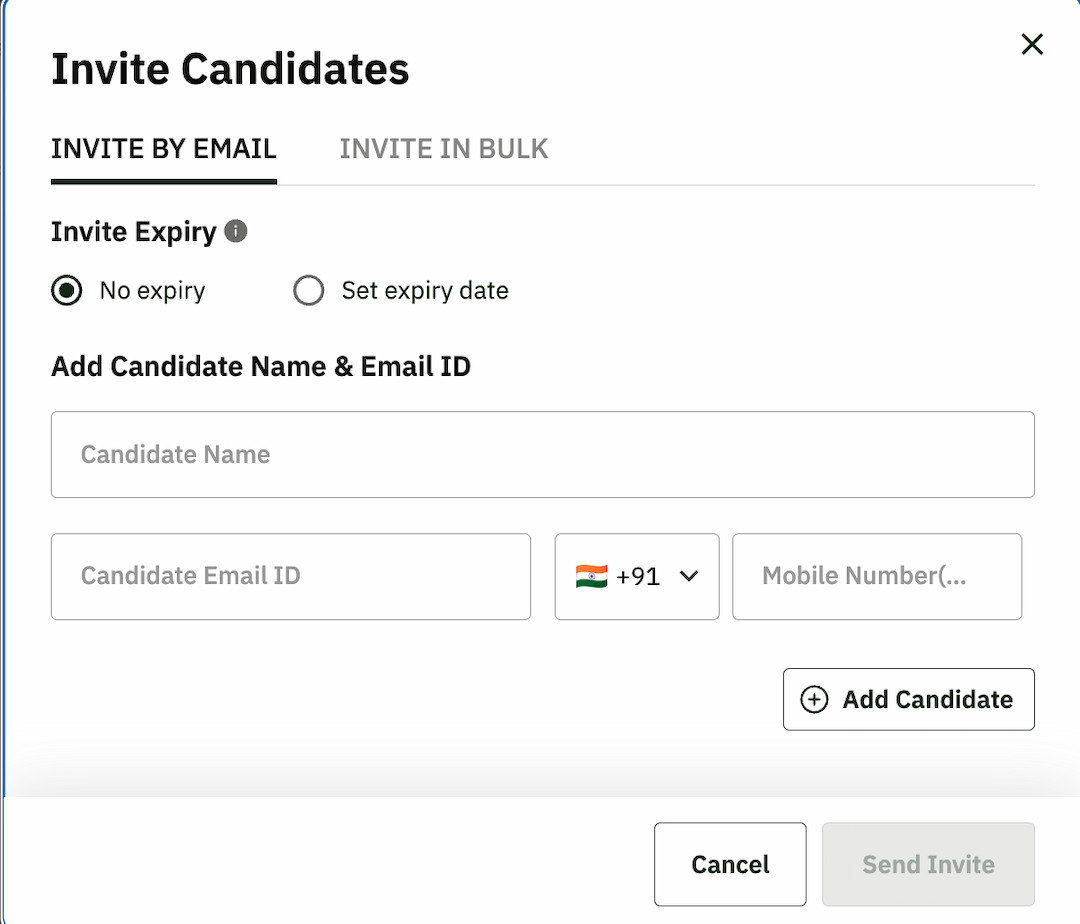Click the "No expiry" label text
Screen dimensions: 1080x924
pos(152,291)
